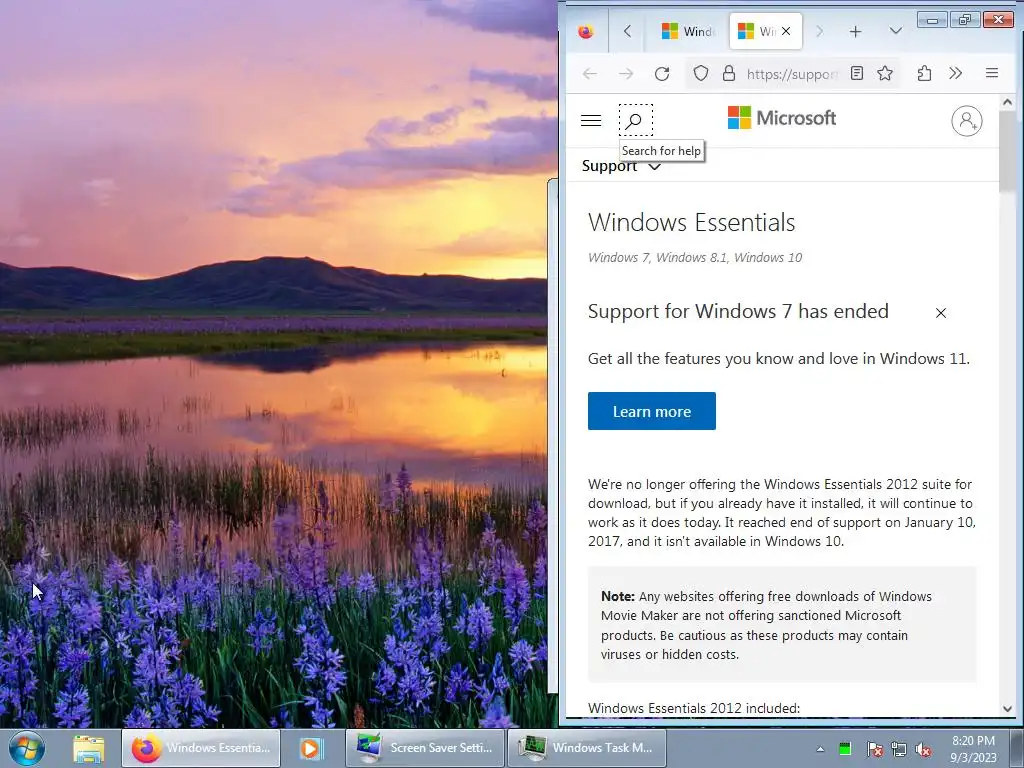Open muted volume tray icon
The width and height of the screenshot is (1024, 768).
923,749
